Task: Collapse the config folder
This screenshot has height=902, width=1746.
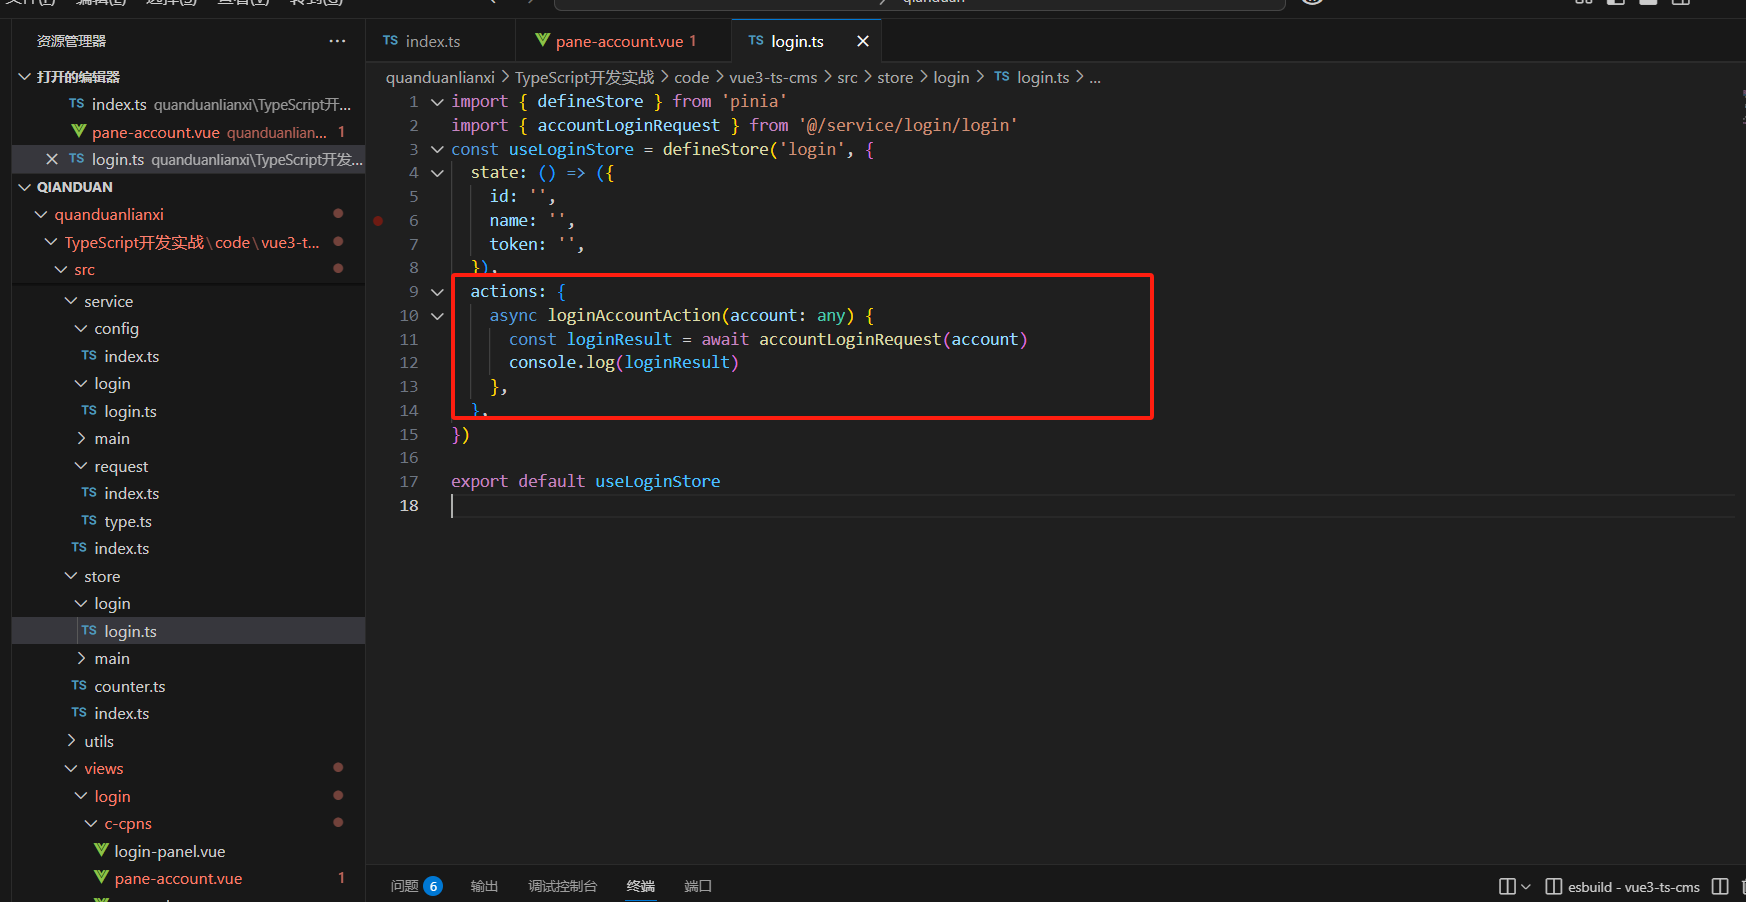Action: point(81,329)
